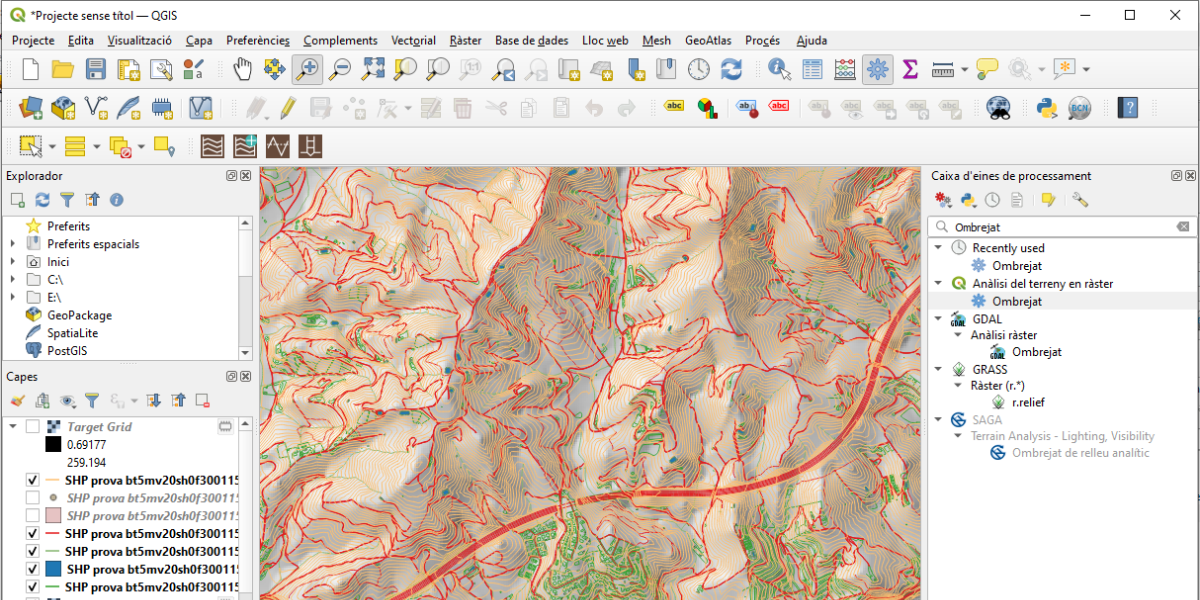Click the yellow abc Layer Labeling Options icon
This screenshot has height=600, width=1200.
click(675, 107)
